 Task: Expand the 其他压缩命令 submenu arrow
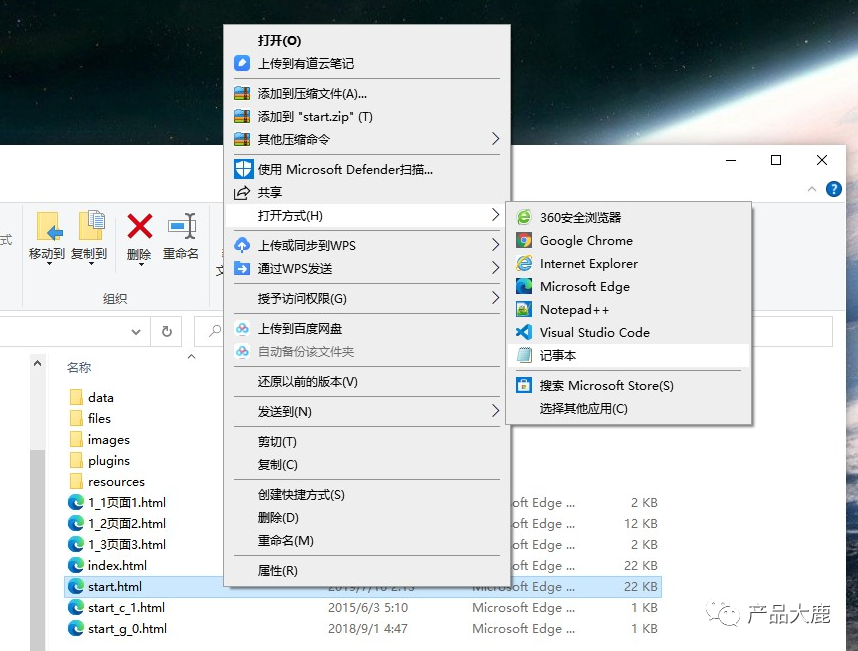click(495, 139)
